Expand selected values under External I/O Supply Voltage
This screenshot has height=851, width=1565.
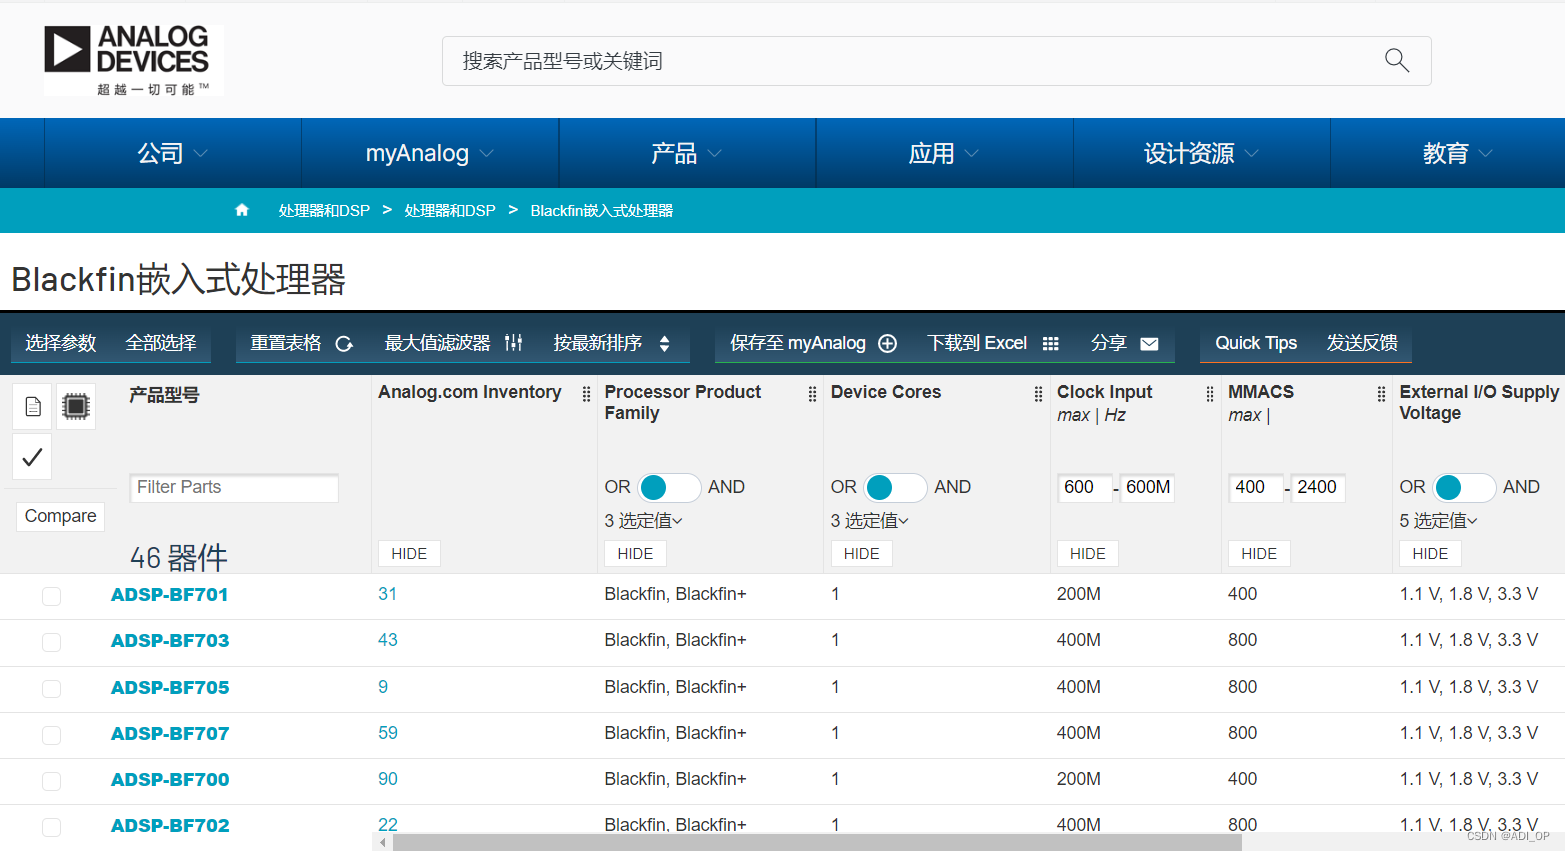(1438, 521)
